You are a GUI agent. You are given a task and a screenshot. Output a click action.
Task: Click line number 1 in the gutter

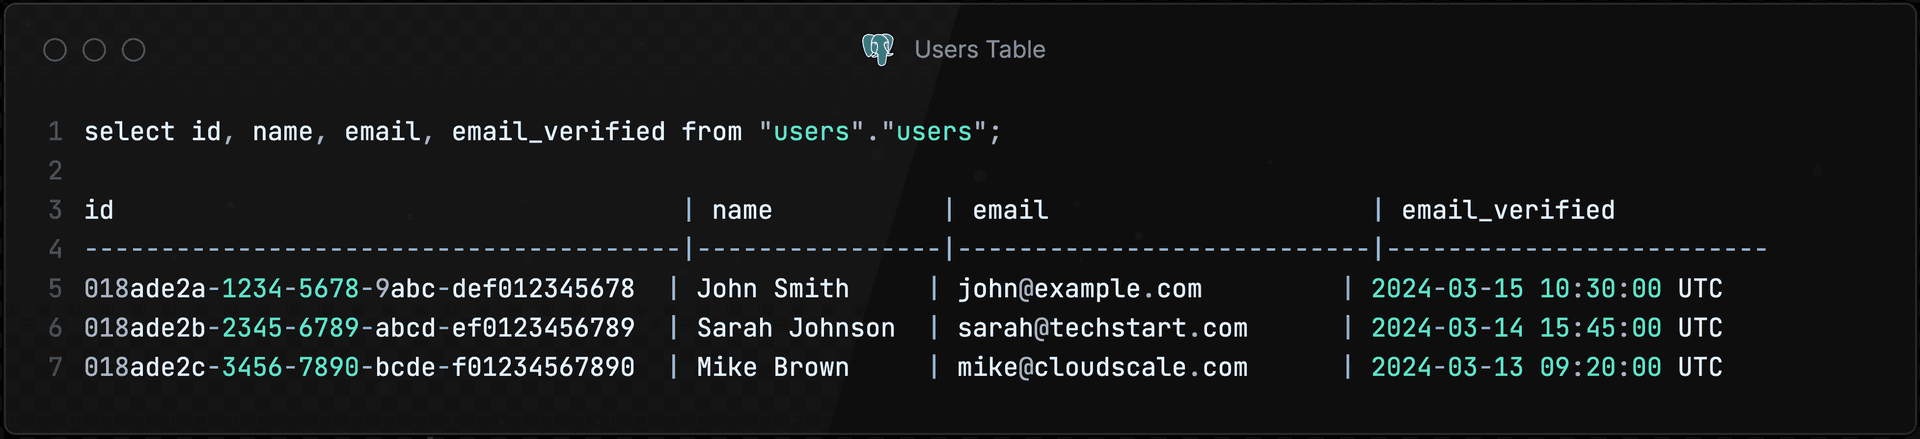pyautogui.click(x=56, y=131)
